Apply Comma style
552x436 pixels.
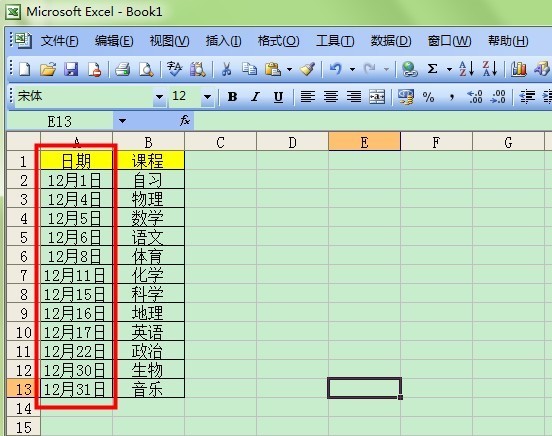coord(452,97)
